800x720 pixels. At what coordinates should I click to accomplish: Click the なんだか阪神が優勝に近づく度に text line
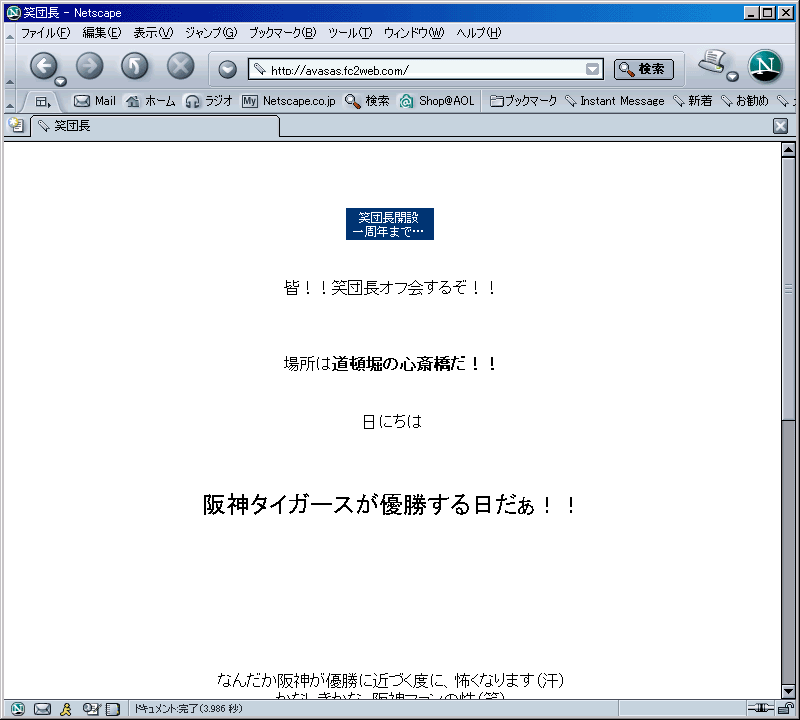pyautogui.click(x=390, y=680)
